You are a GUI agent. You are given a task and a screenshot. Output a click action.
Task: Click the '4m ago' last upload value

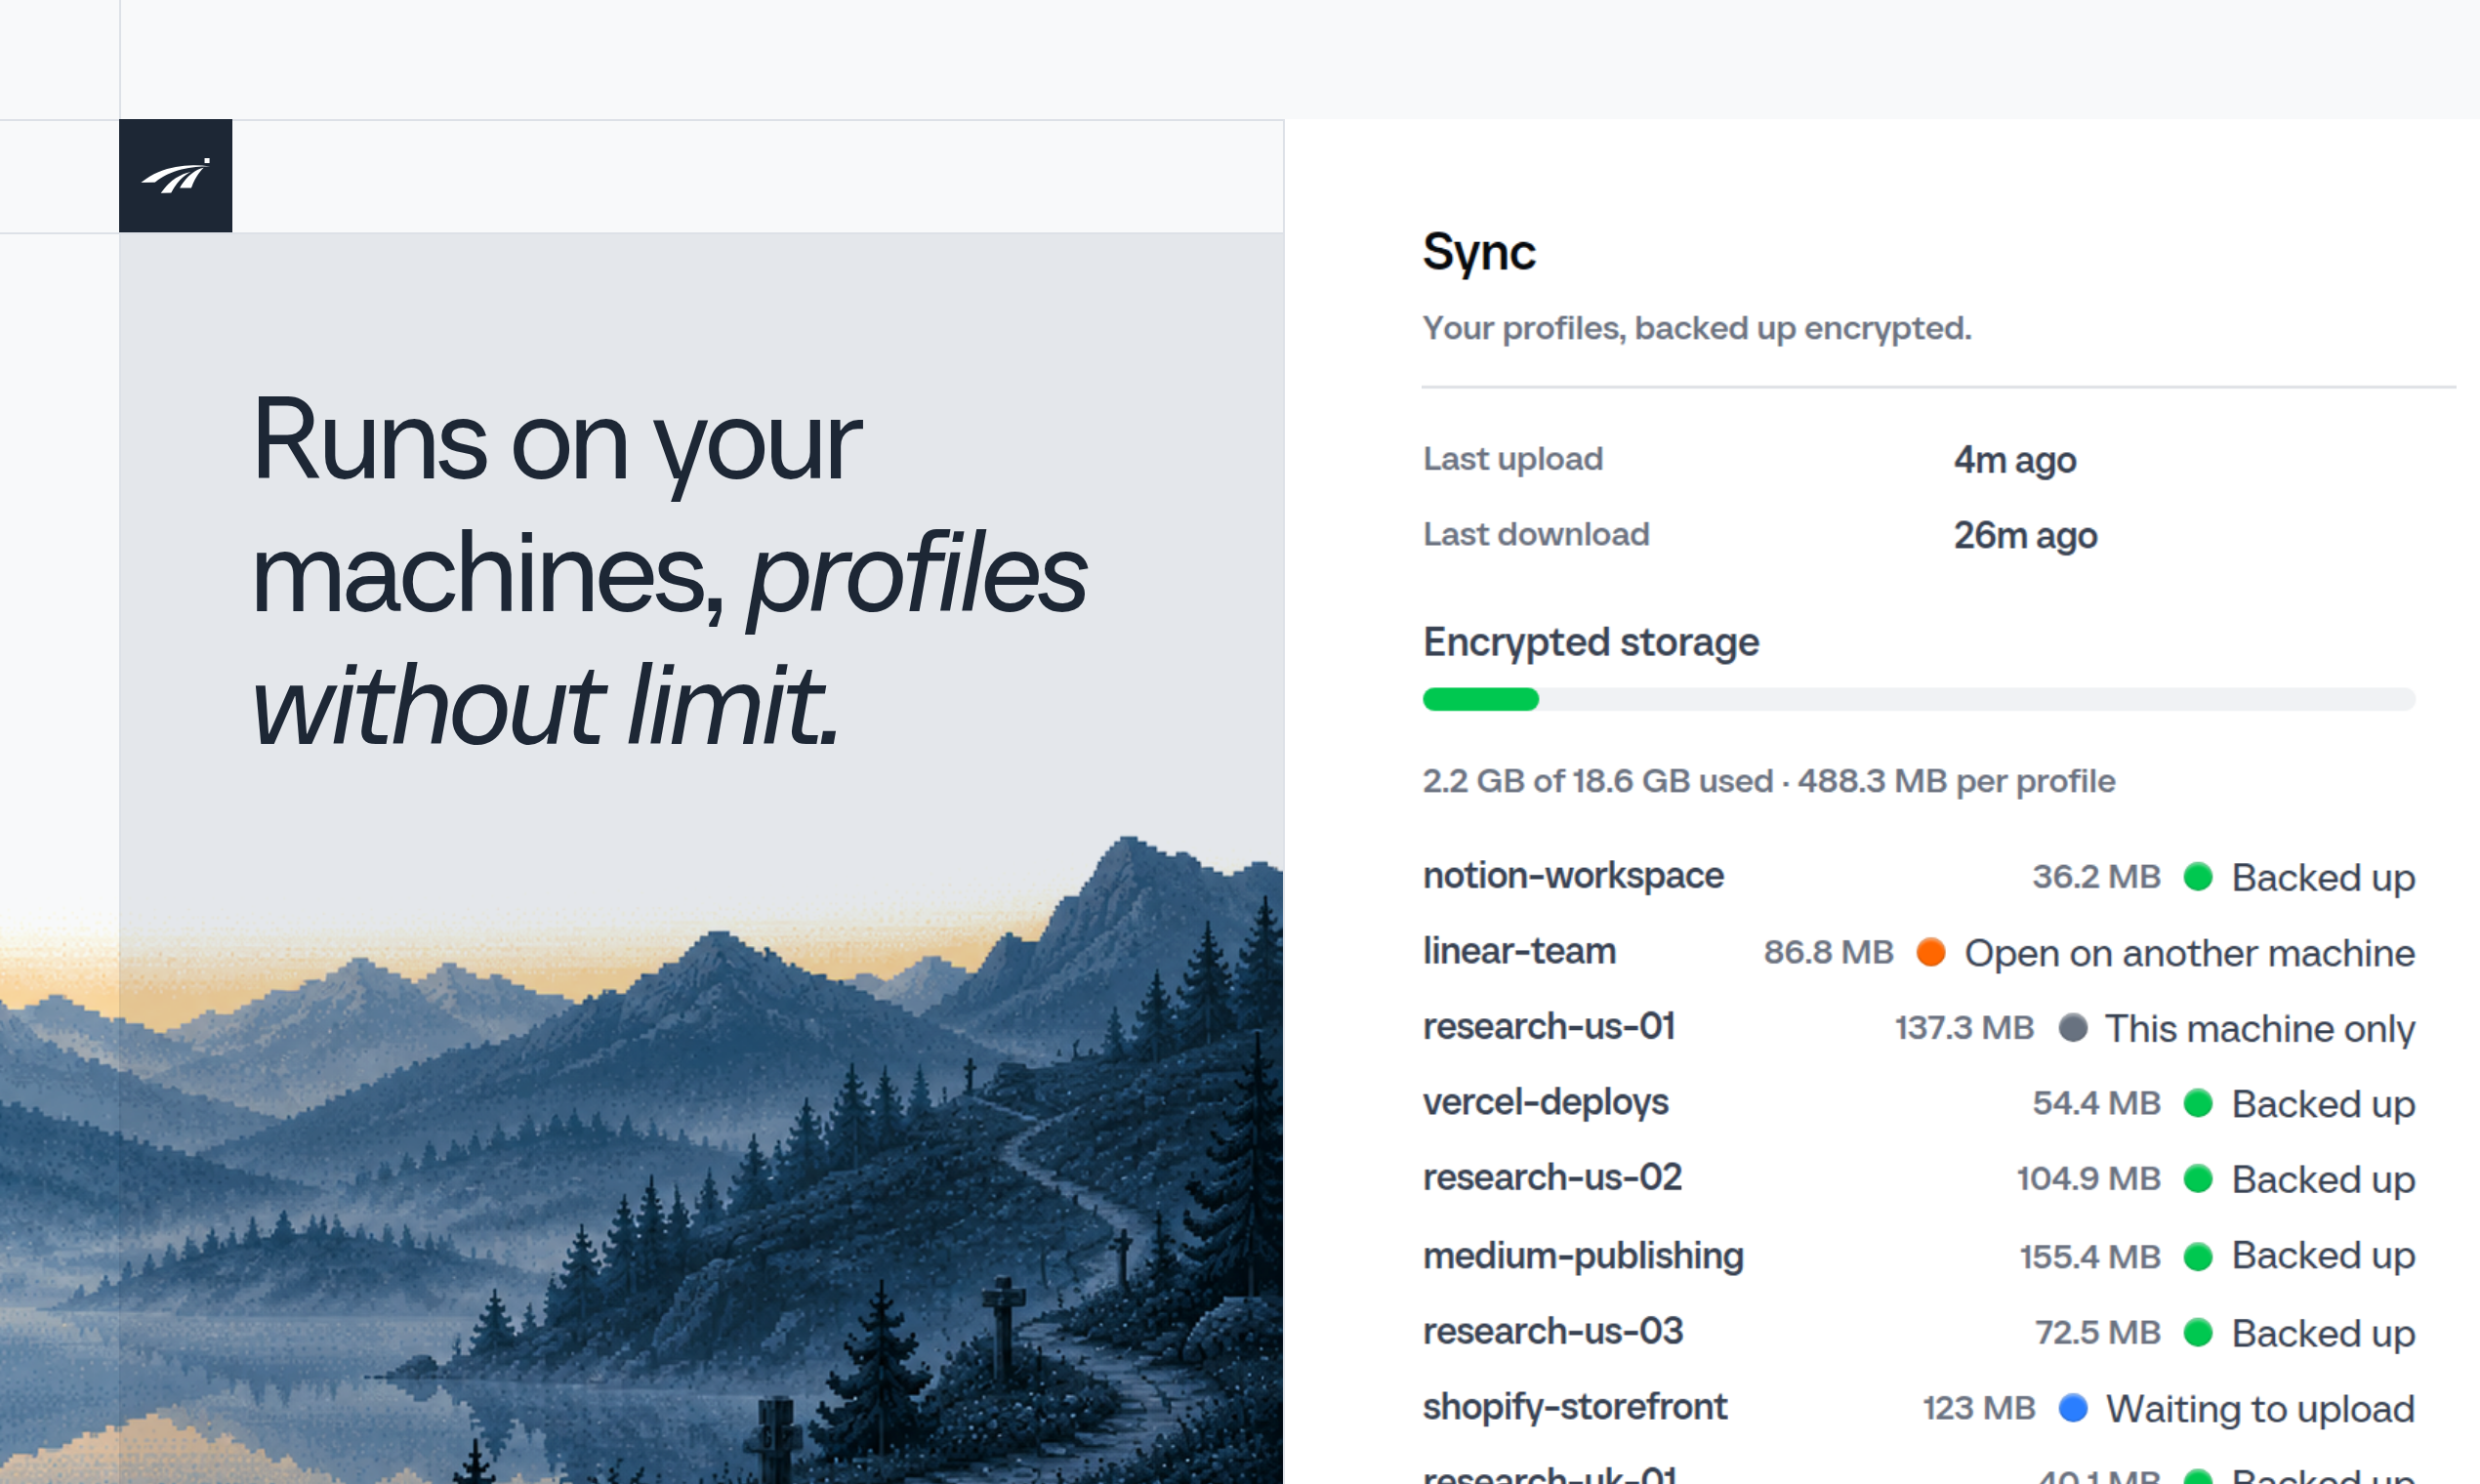(2014, 460)
